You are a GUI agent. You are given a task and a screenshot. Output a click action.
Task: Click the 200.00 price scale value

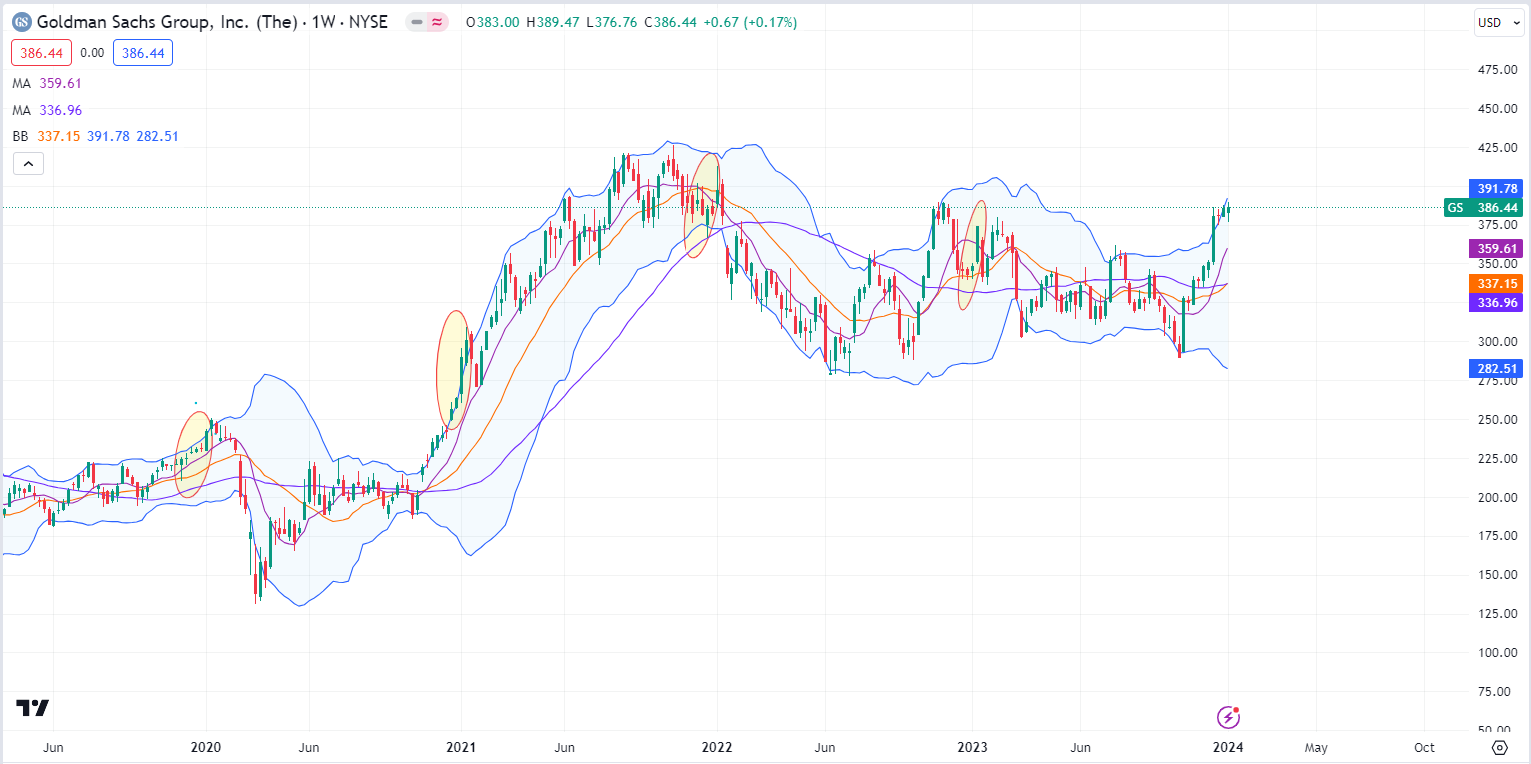click(1497, 498)
